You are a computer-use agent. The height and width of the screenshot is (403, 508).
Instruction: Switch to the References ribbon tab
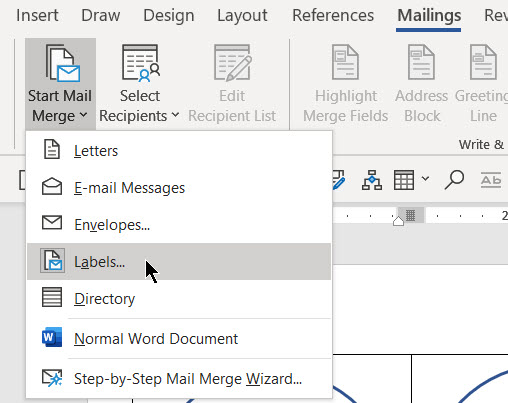pos(333,15)
